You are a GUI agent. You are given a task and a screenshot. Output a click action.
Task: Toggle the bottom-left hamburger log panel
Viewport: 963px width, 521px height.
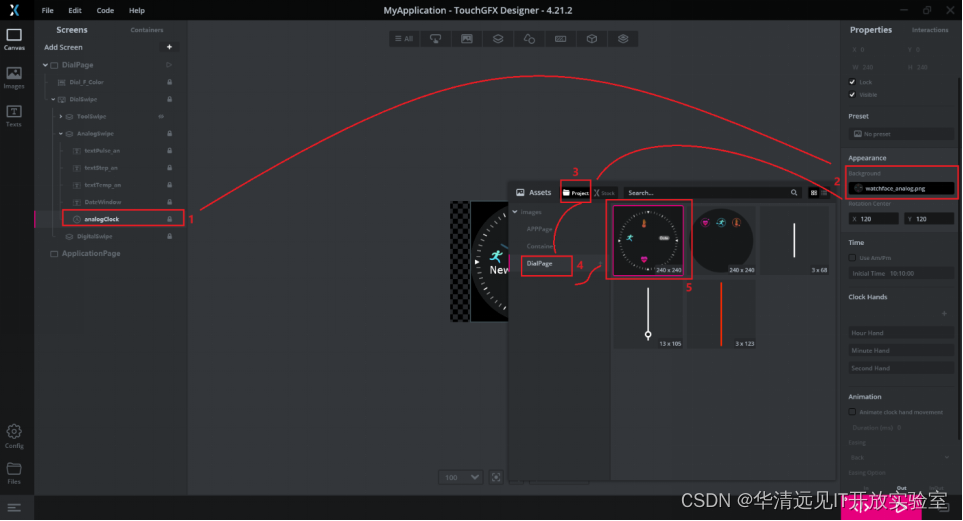[14, 507]
